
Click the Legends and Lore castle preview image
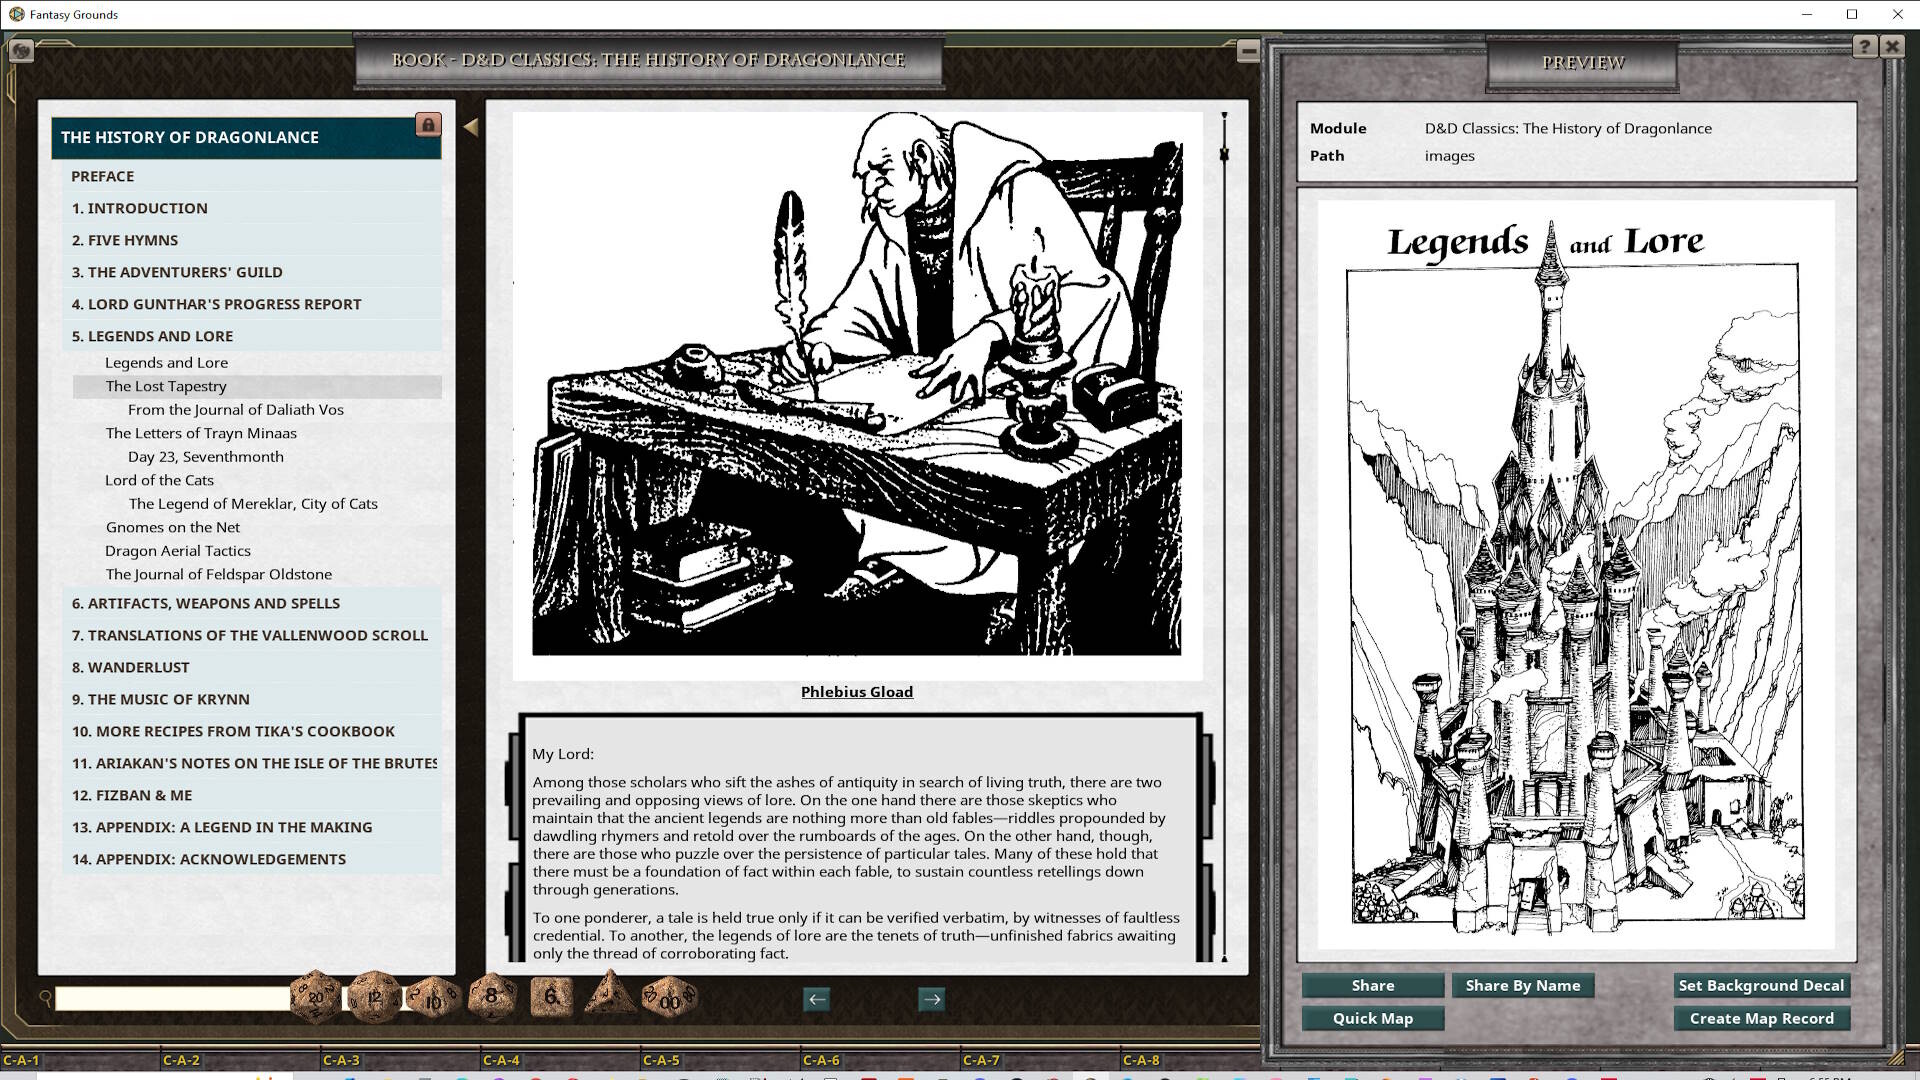(x=1575, y=574)
